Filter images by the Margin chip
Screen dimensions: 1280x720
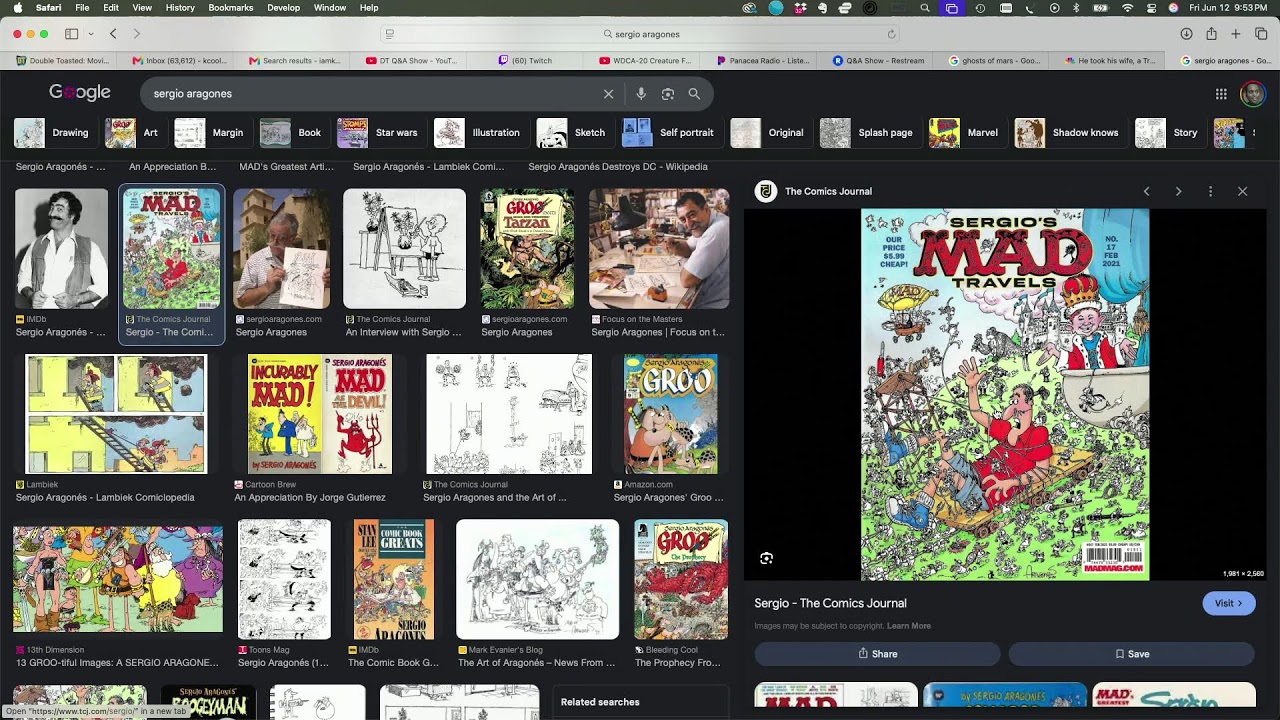click(x=210, y=133)
